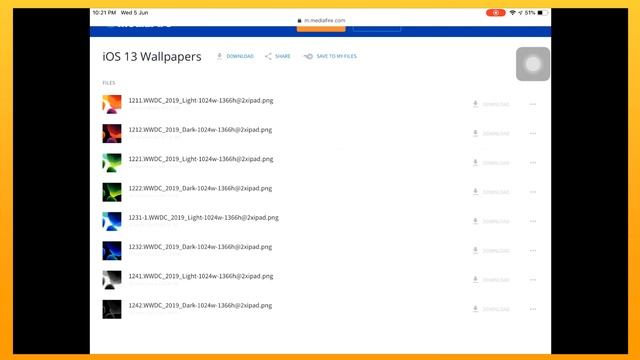Open file name 1231-1.WWDC_2019_Light-1024w-1366h@2xipad.png
The height and width of the screenshot is (360, 640).
point(204,218)
